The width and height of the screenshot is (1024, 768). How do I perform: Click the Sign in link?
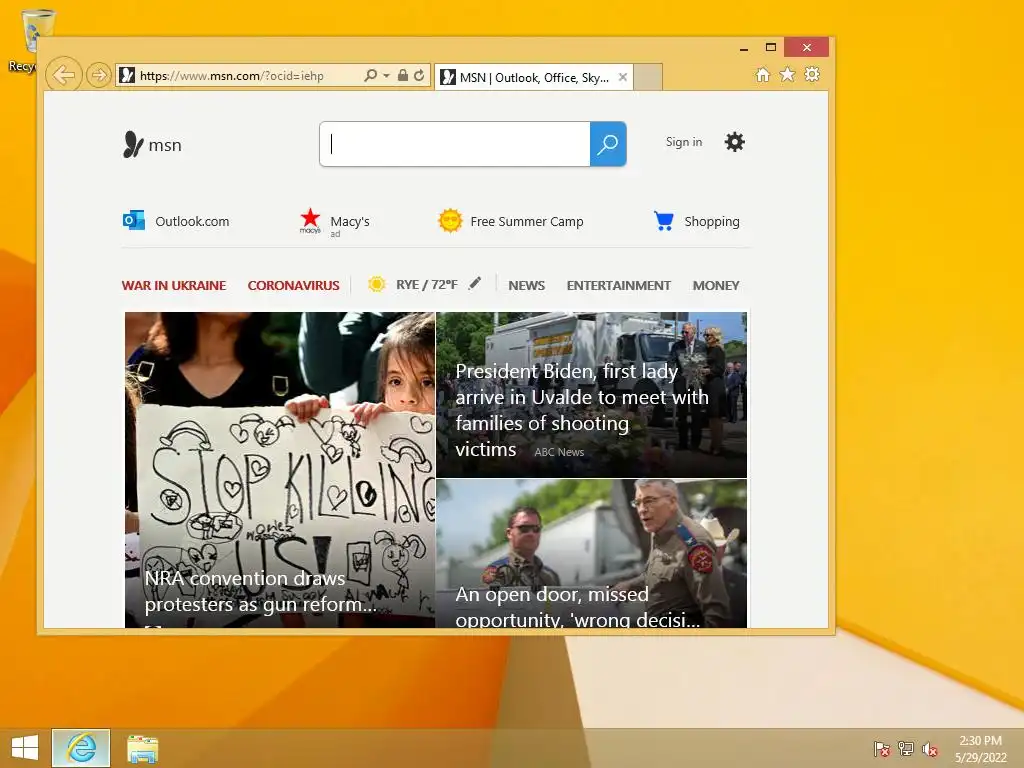point(684,142)
